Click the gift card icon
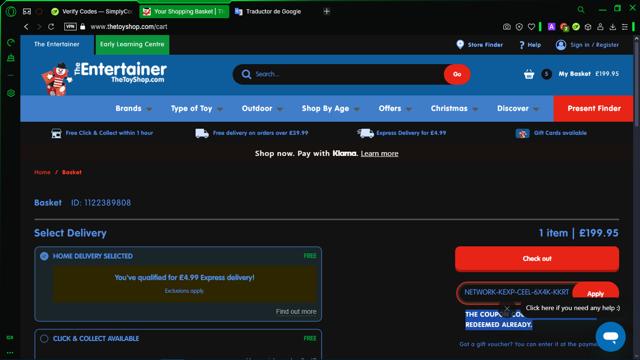640x360 pixels. coord(522,133)
